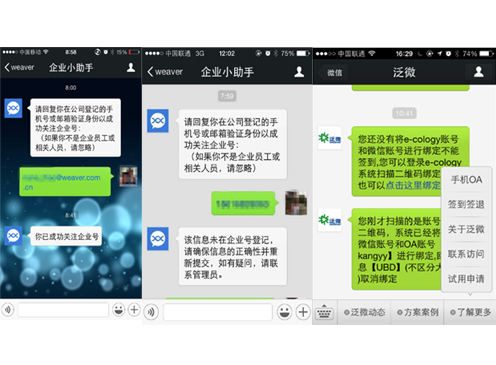Tap voice input icon in middle chat
Viewport: 496px width, 365px height.
pos(151,312)
